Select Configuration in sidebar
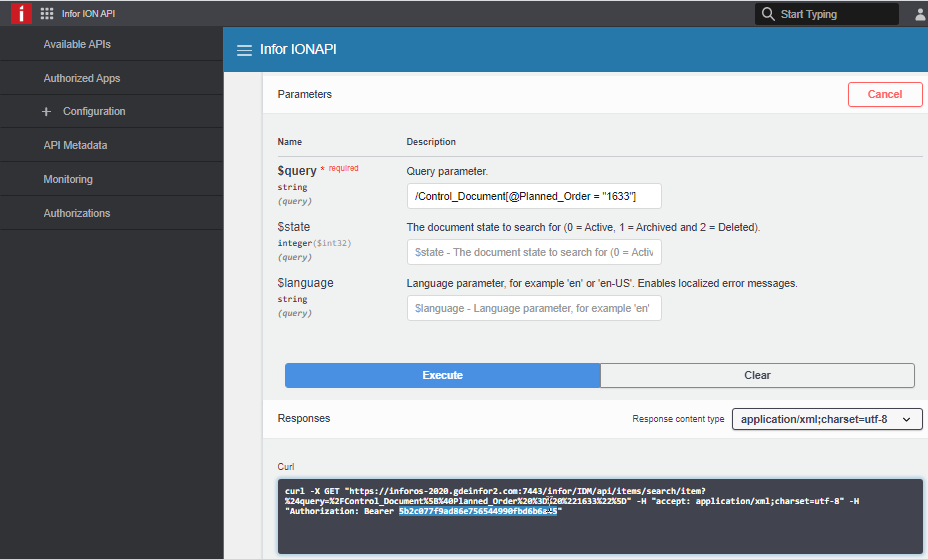The width and height of the screenshot is (928, 559). pos(94,111)
